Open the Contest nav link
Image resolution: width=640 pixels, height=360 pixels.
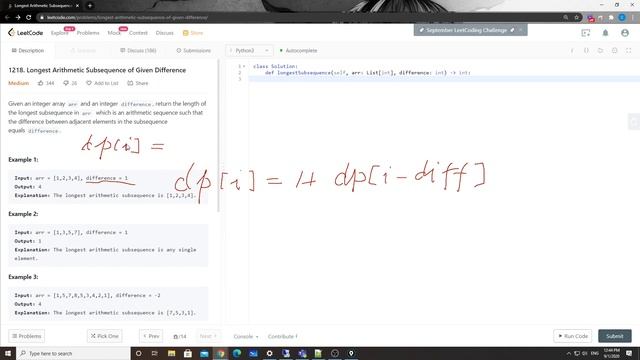click(x=138, y=33)
